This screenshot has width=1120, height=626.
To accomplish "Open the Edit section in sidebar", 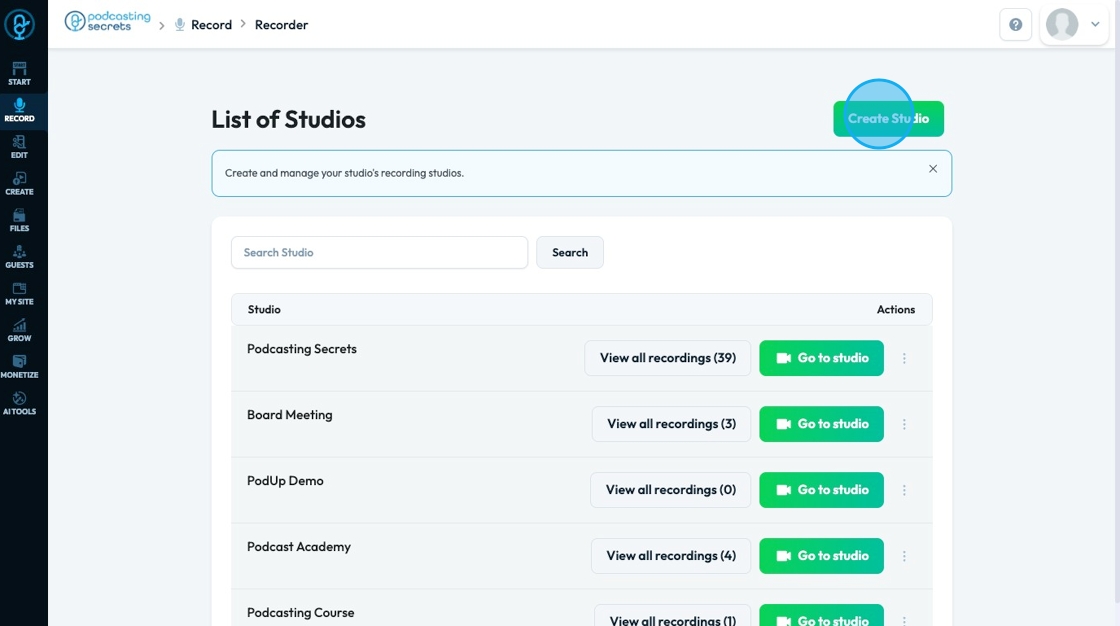I will (x=19, y=147).
